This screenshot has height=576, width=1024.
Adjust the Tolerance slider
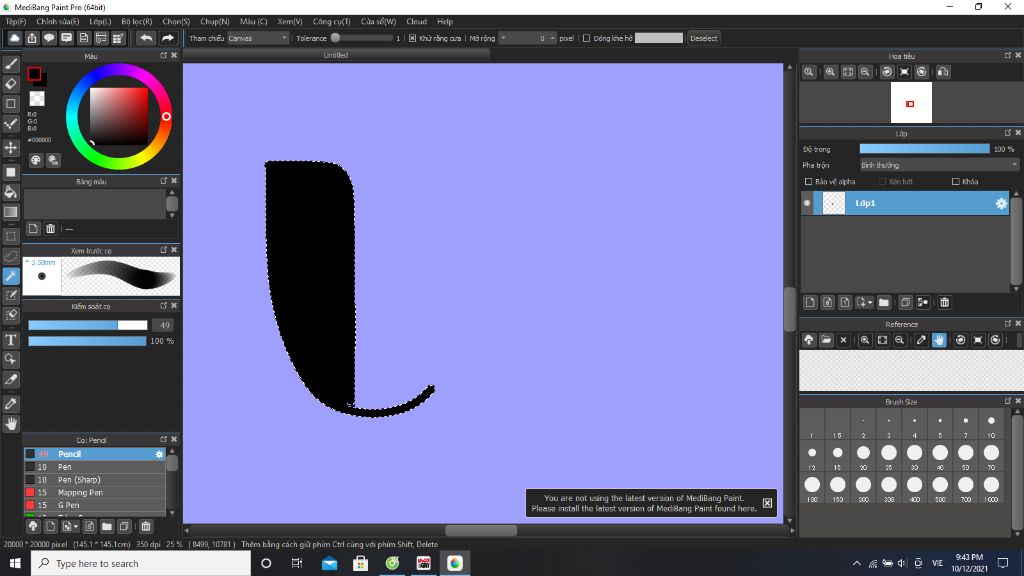click(x=362, y=39)
